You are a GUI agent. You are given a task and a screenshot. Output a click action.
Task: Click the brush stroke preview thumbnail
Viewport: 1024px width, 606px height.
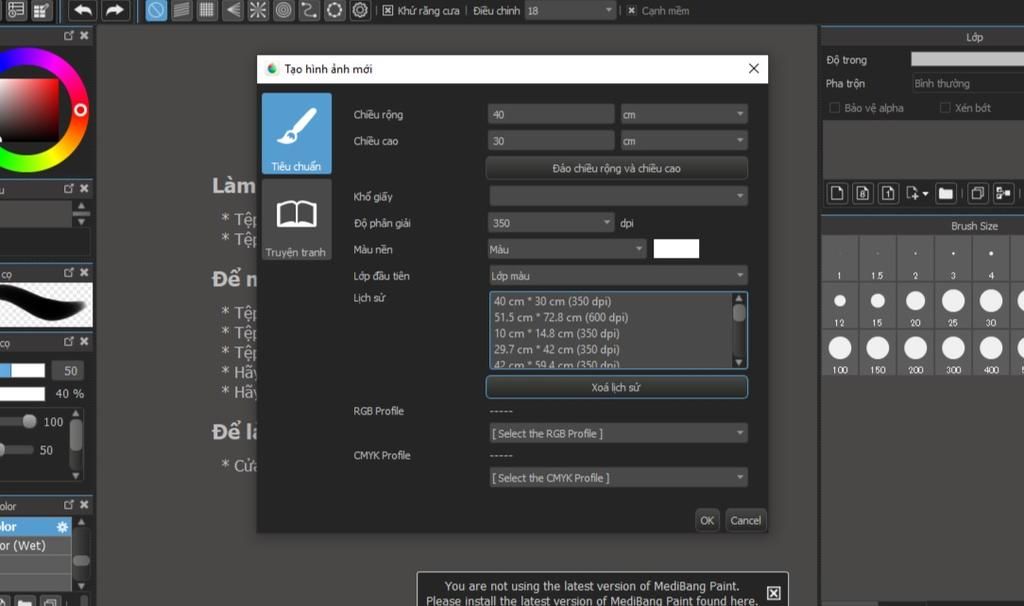point(46,304)
